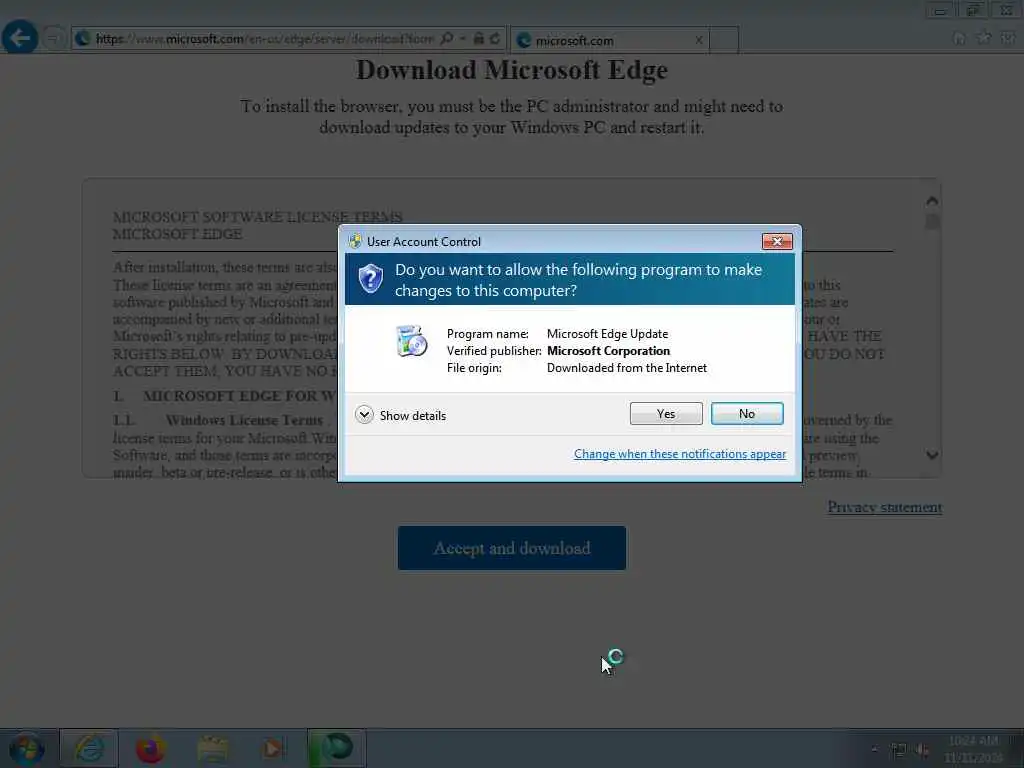This screenshot has height=768, width=1024.
Task: Close the microsoft.com tab
Action: tap(699, 40)
